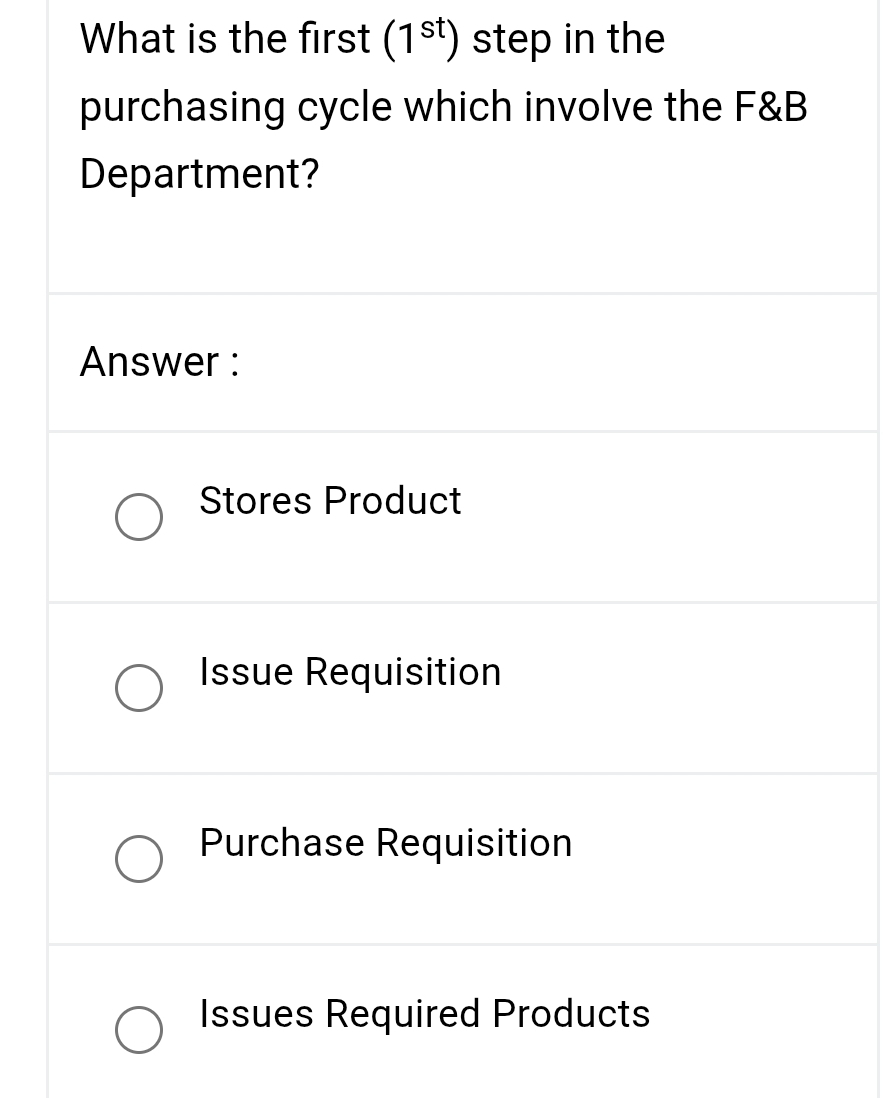Click the Issue Requisition answer label
This screenshot has width=895, height=1098.
[350, 673]
